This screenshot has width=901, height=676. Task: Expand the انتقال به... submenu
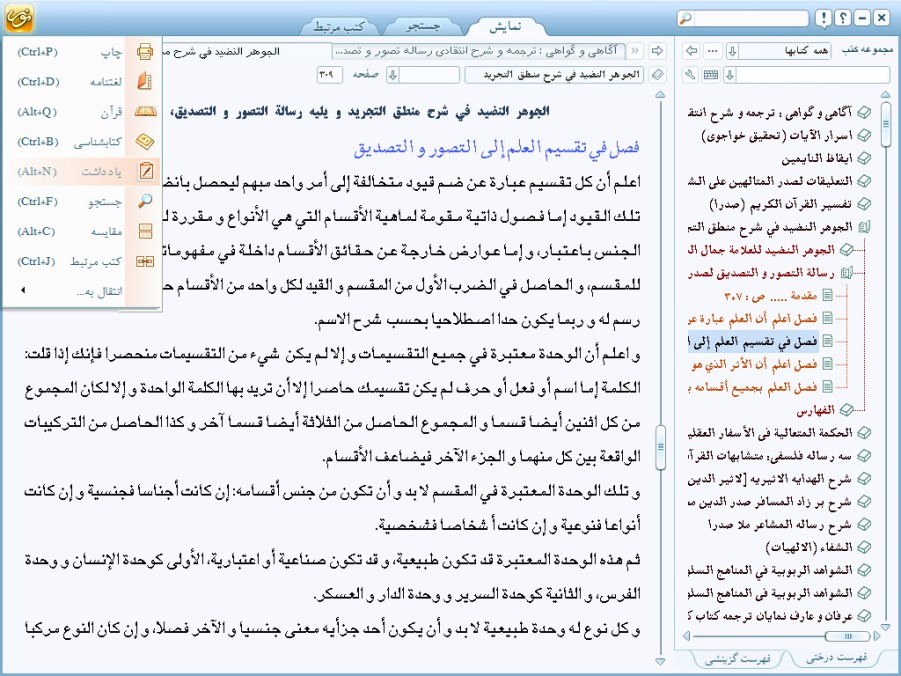point(81,291)
